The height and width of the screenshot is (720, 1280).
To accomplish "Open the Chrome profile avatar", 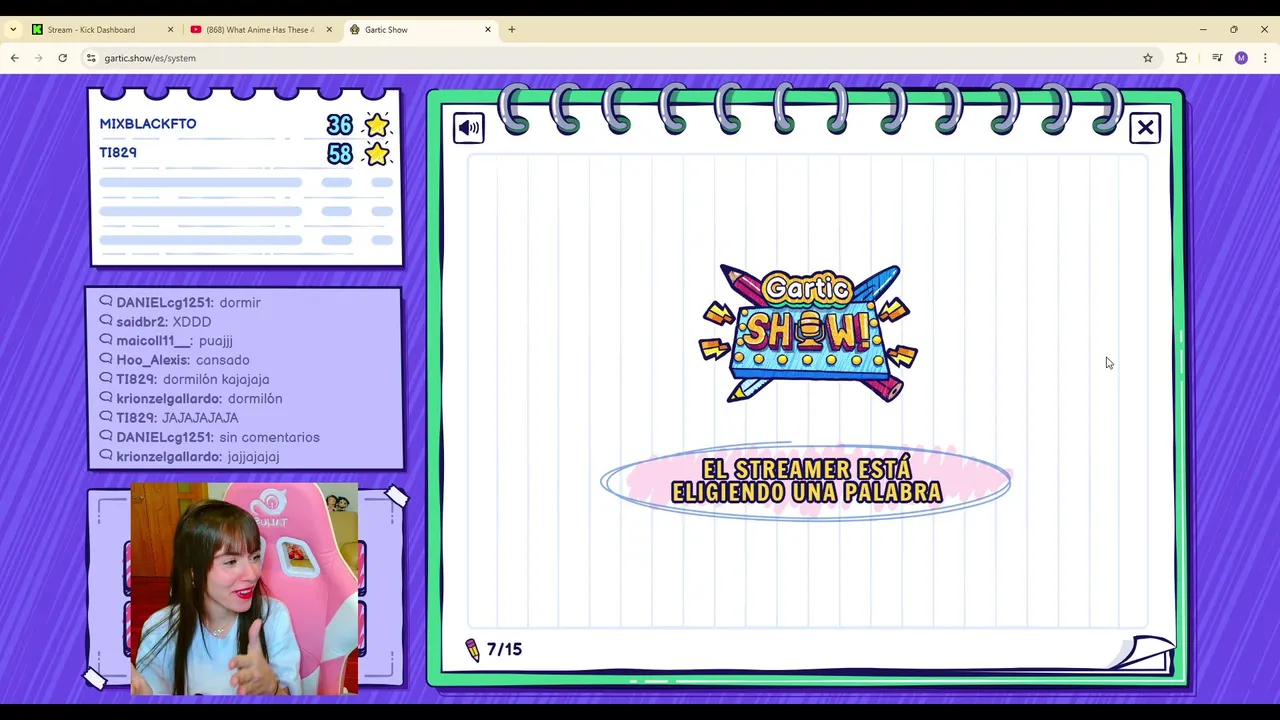I will 1241,58.
